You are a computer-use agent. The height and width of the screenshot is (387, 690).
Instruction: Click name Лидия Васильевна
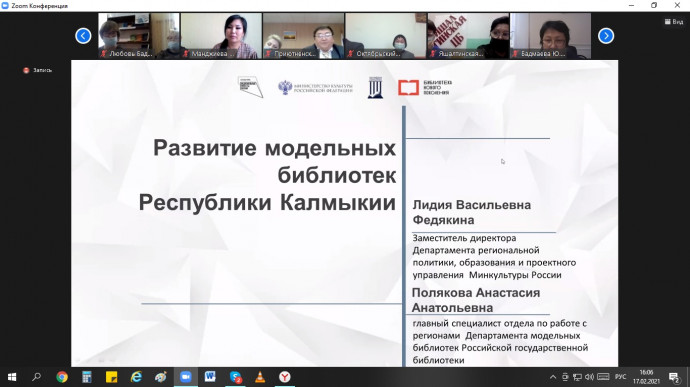pyautogui.click(x=472, y=205)
